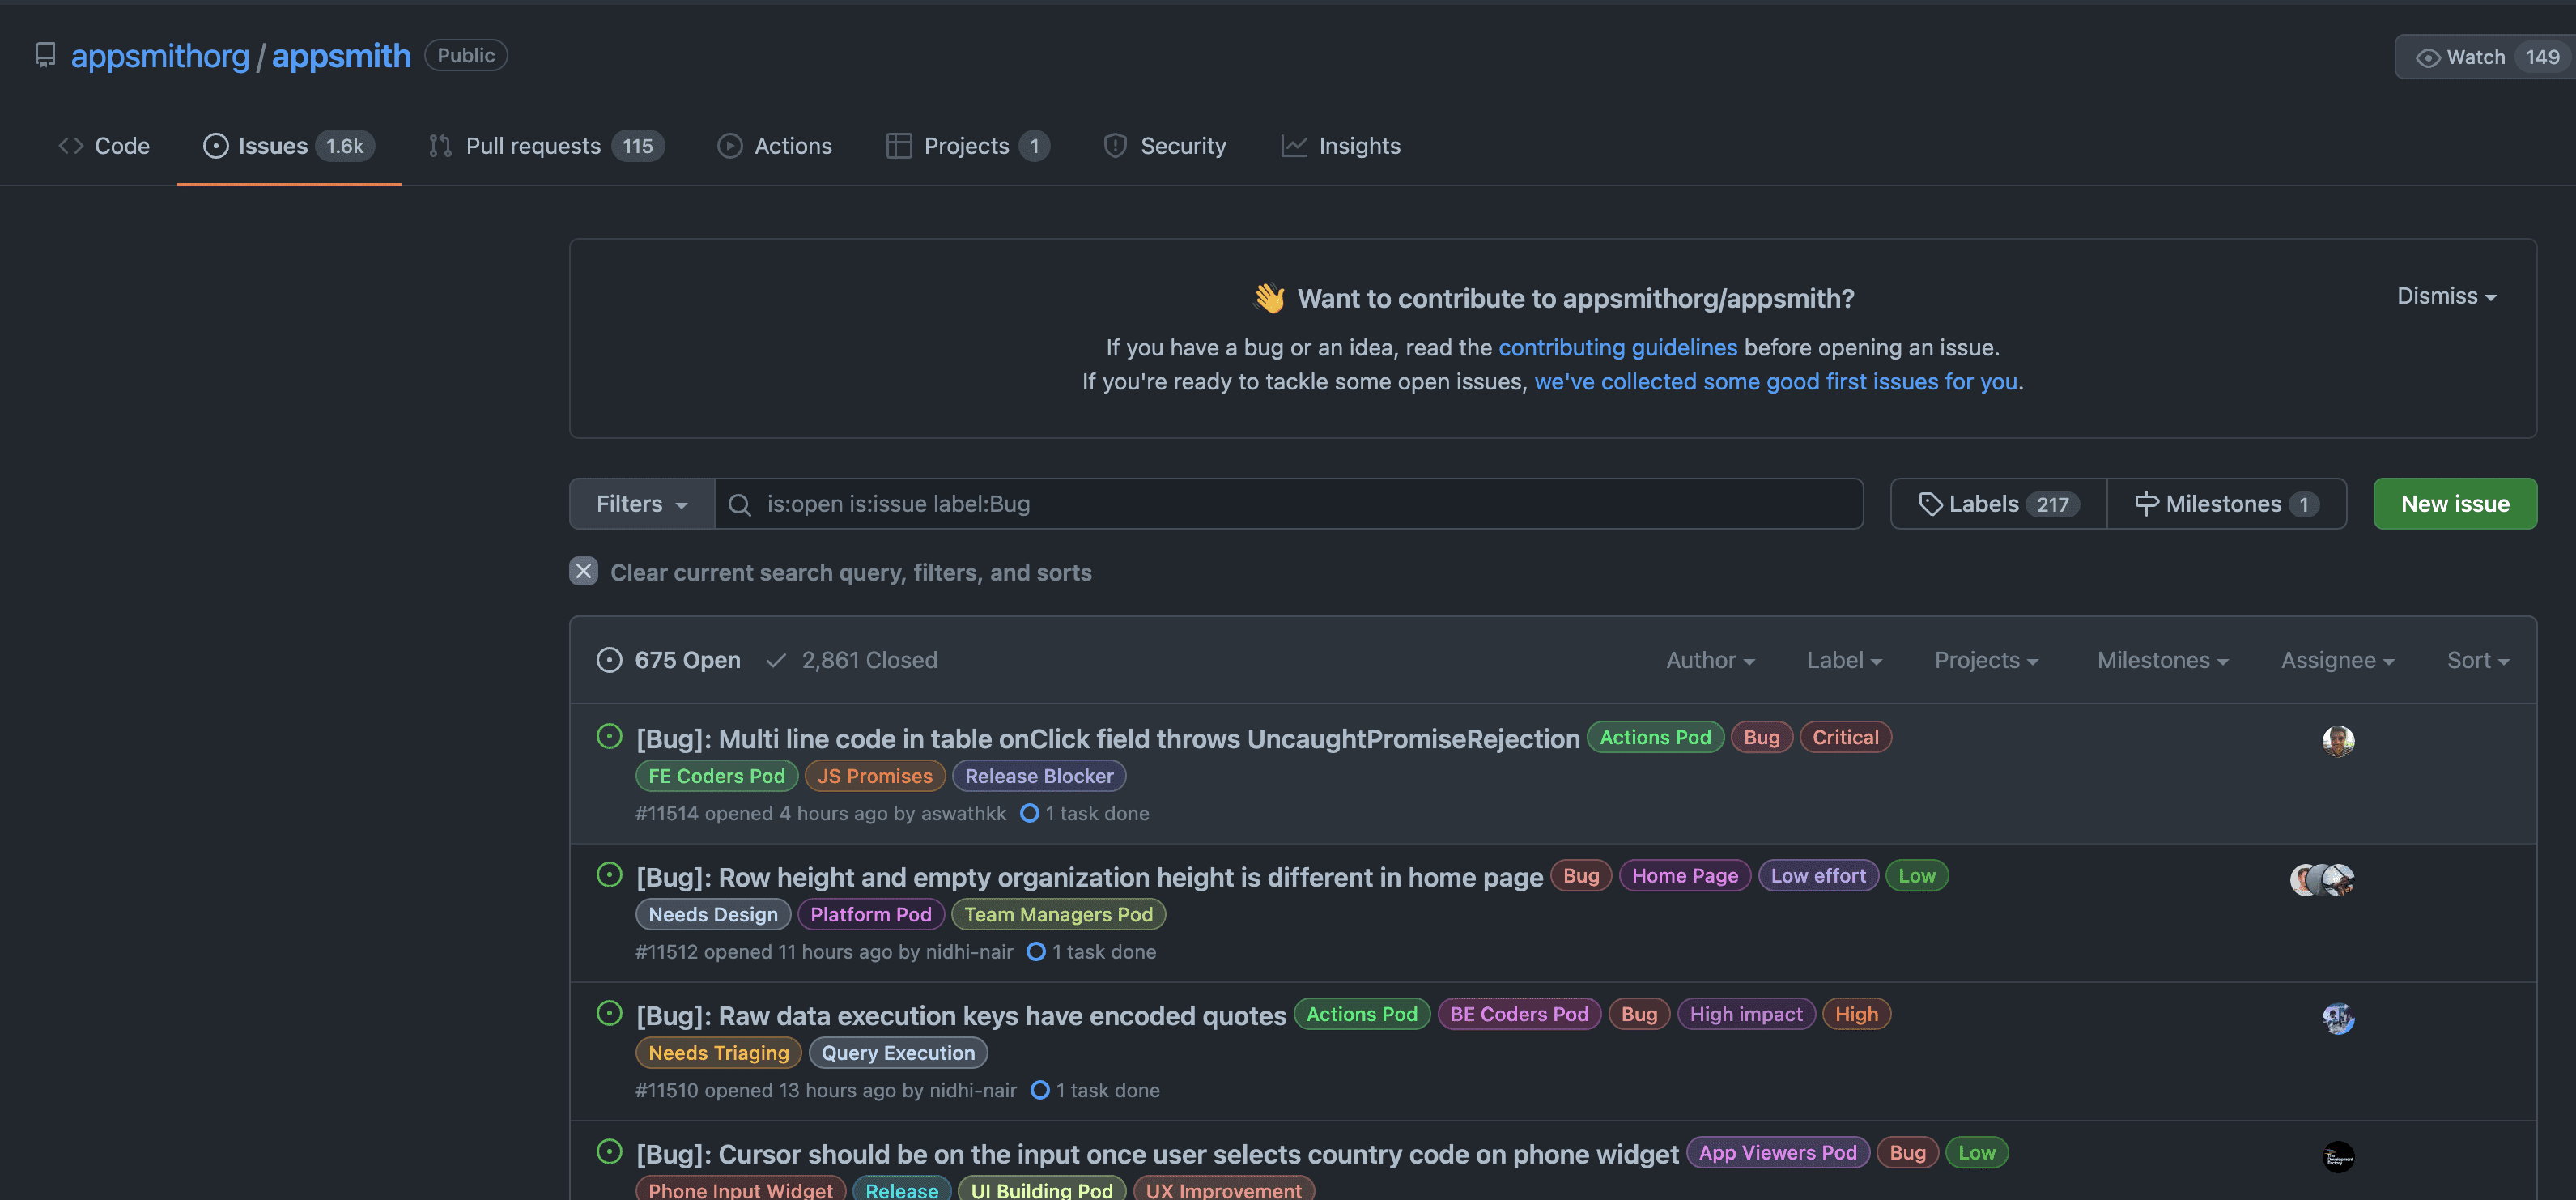The image size is (2576, 1200).
Task: Click the Team Managers Pod label
Action: (x=1058, y=914)
